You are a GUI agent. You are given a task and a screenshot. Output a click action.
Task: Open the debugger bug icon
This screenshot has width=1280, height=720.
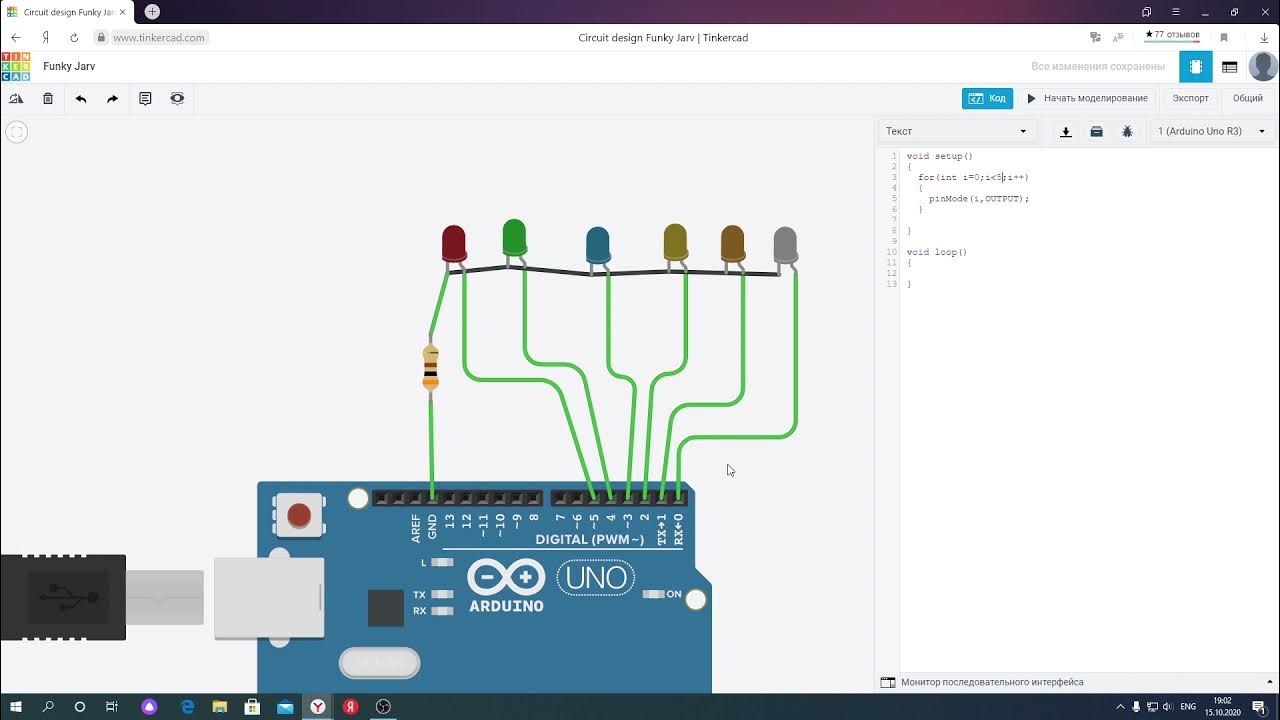pyautogui.click(x=1127, y=131)
